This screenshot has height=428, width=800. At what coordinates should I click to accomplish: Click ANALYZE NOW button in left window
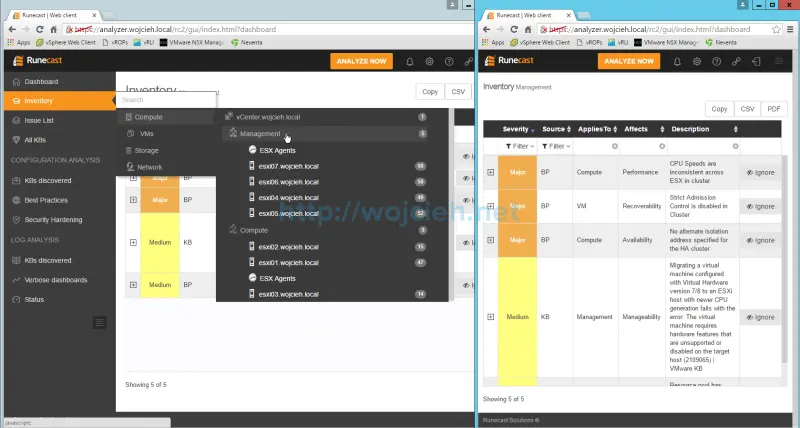coord(360,61)
